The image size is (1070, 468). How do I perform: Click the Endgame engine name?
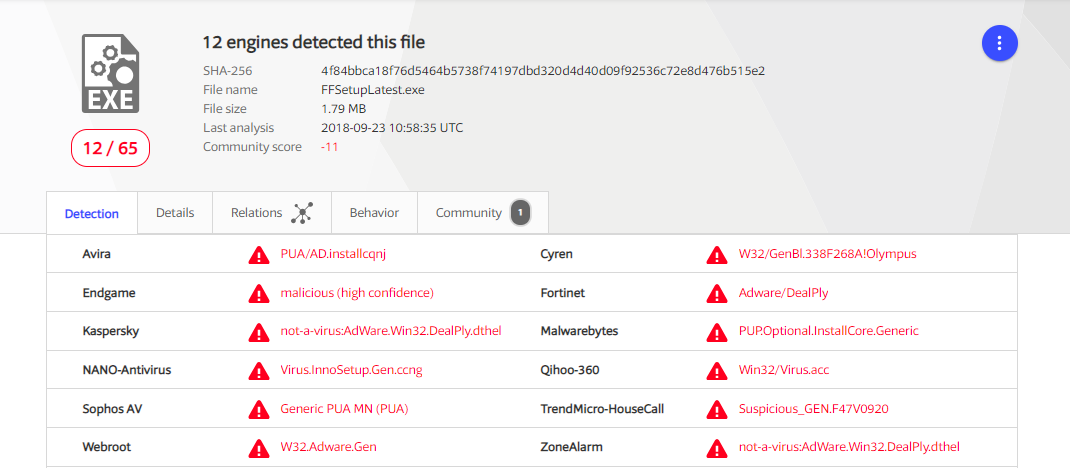[109, 293]
